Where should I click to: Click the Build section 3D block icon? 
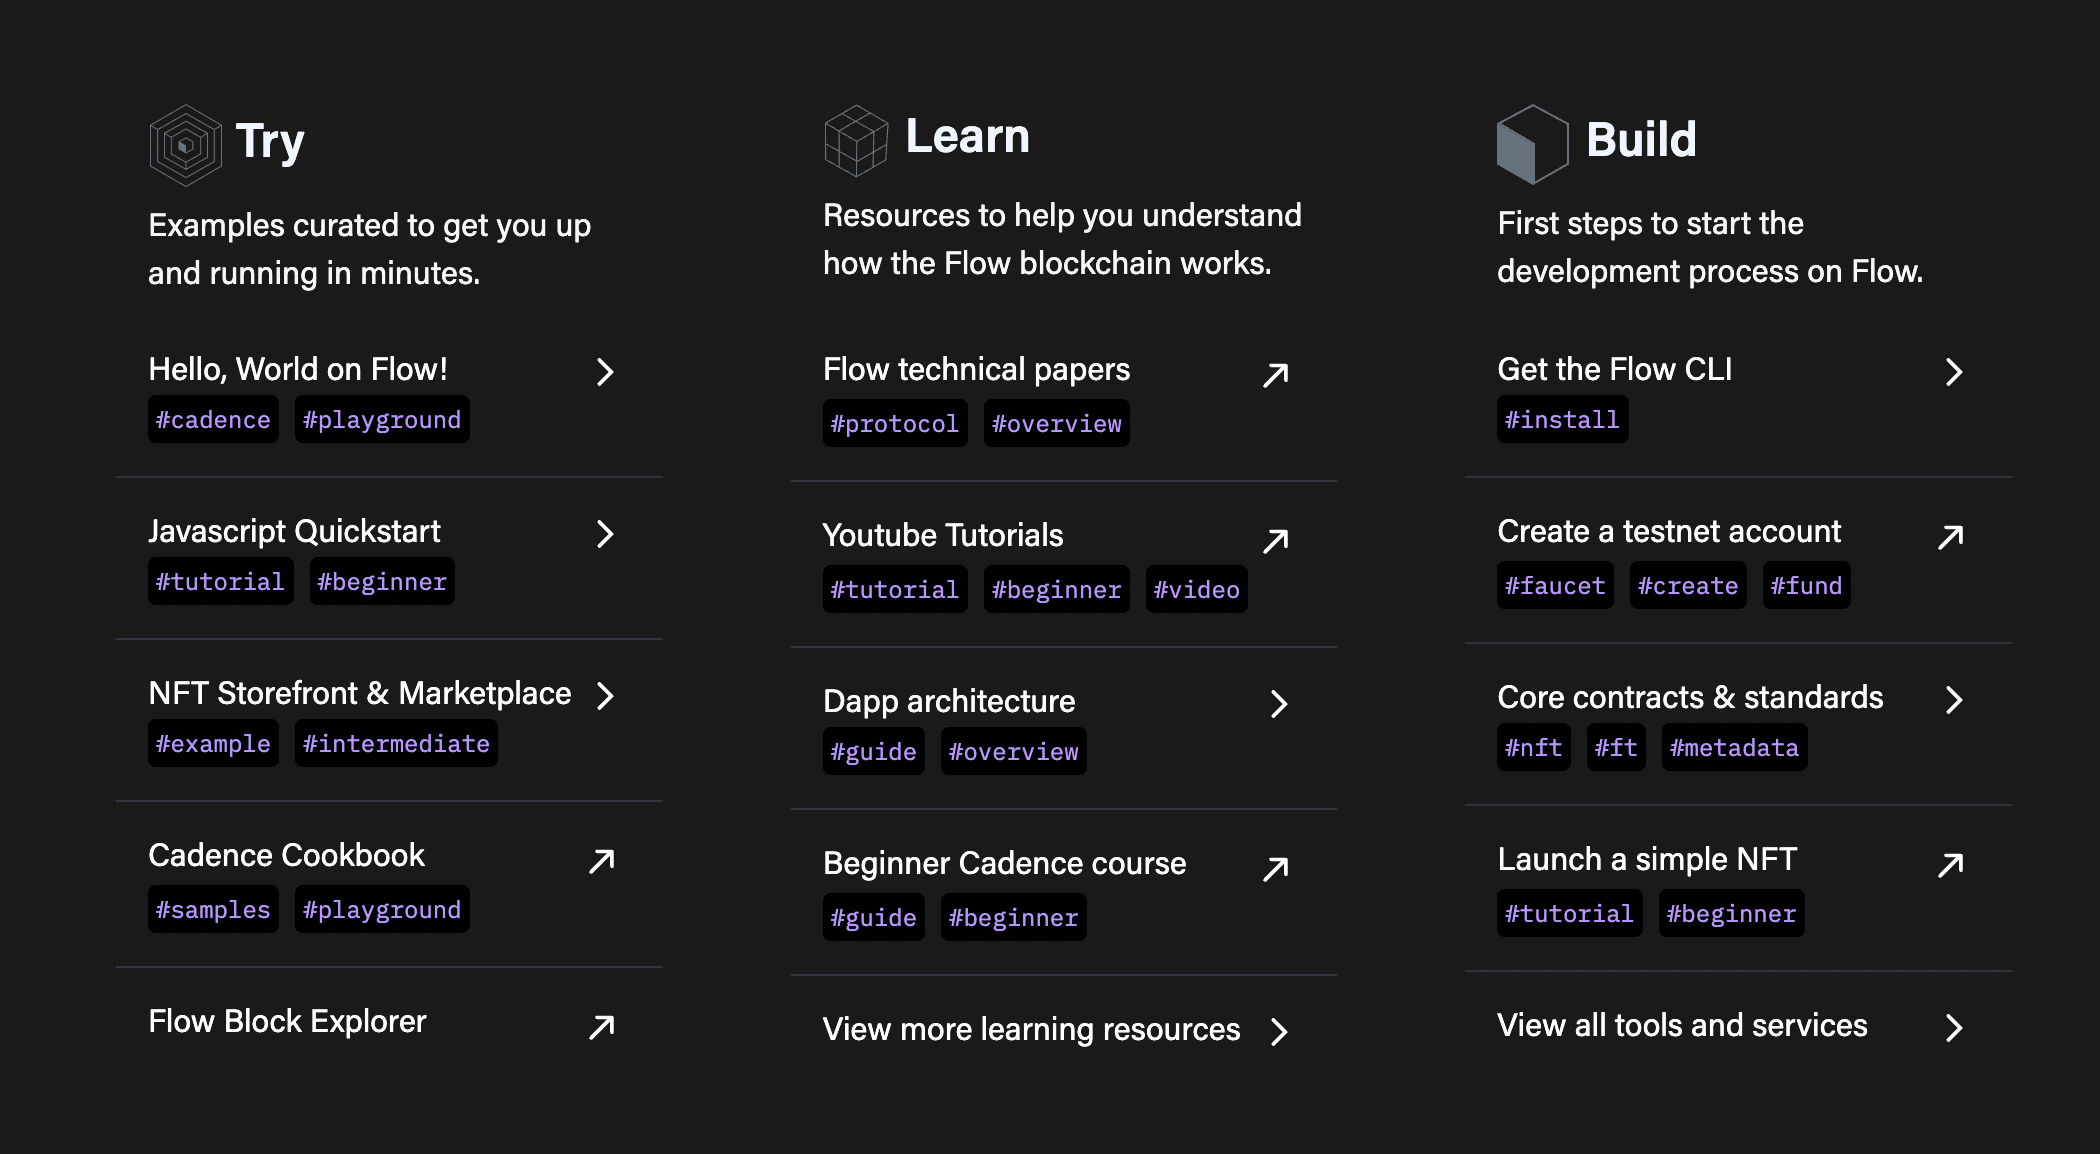(x=1527, y=141)
